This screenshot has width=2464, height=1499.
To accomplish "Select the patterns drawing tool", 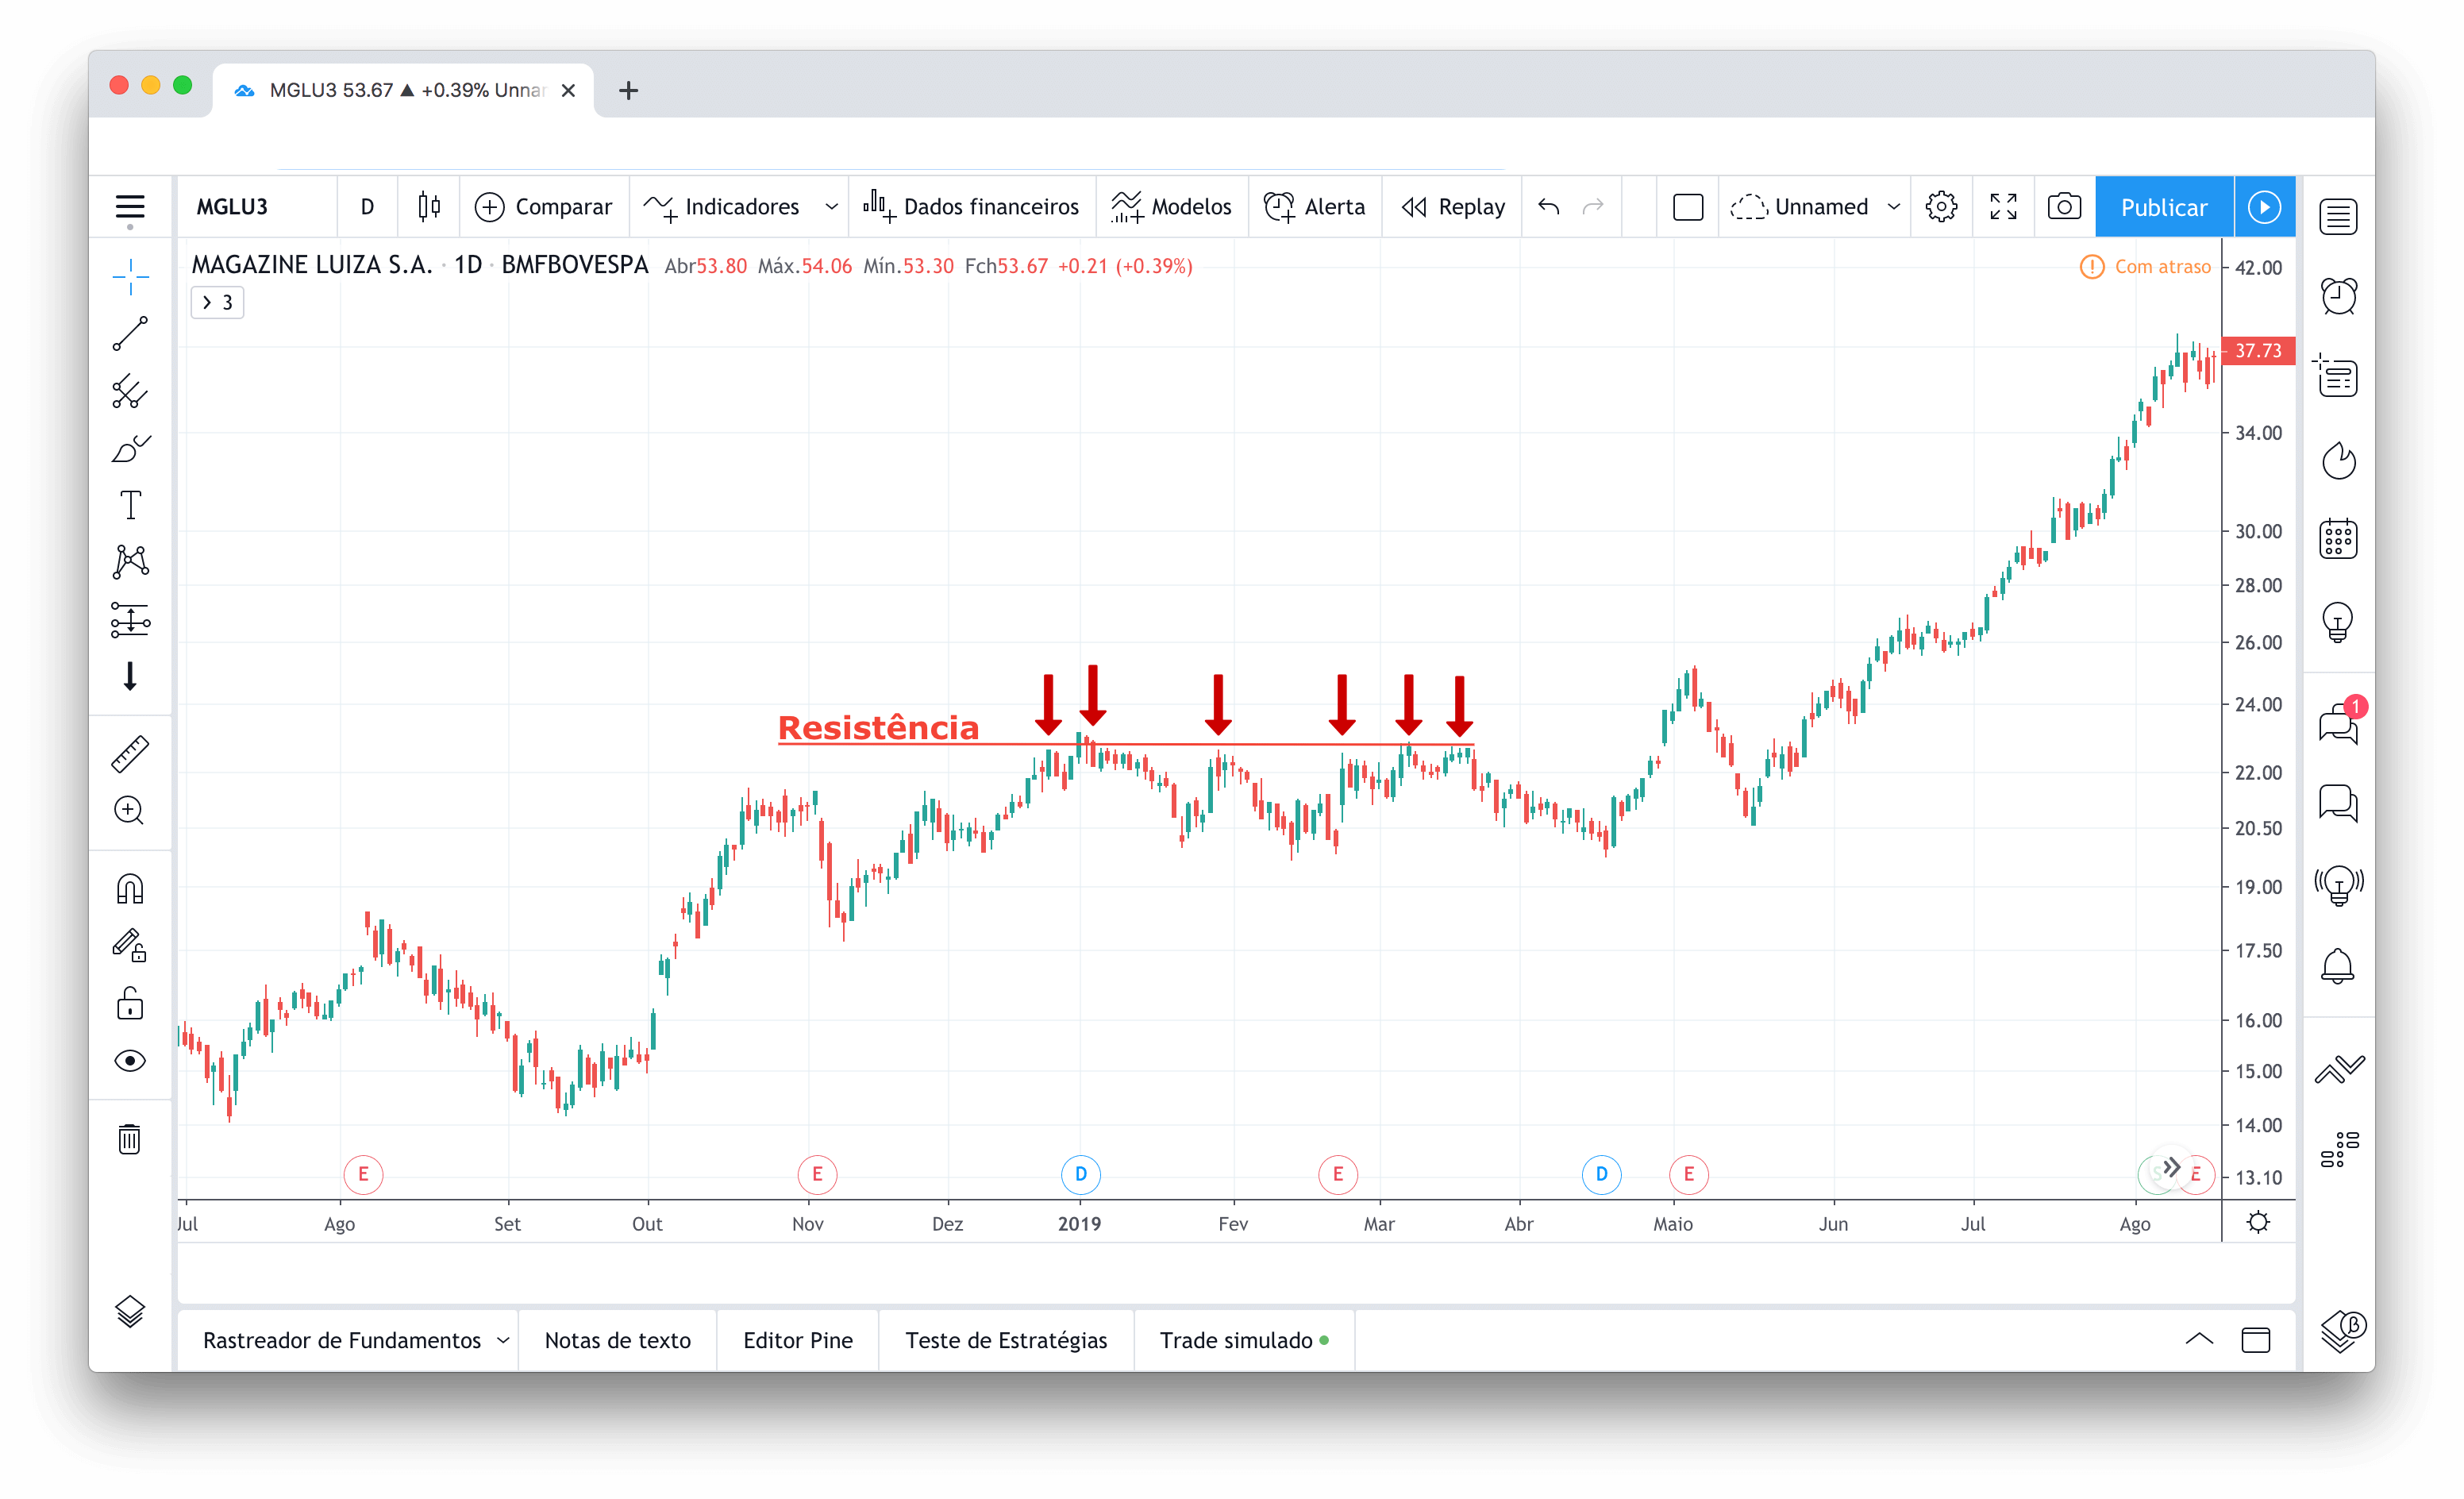I will pyautogui.click(x=130, y=562).
